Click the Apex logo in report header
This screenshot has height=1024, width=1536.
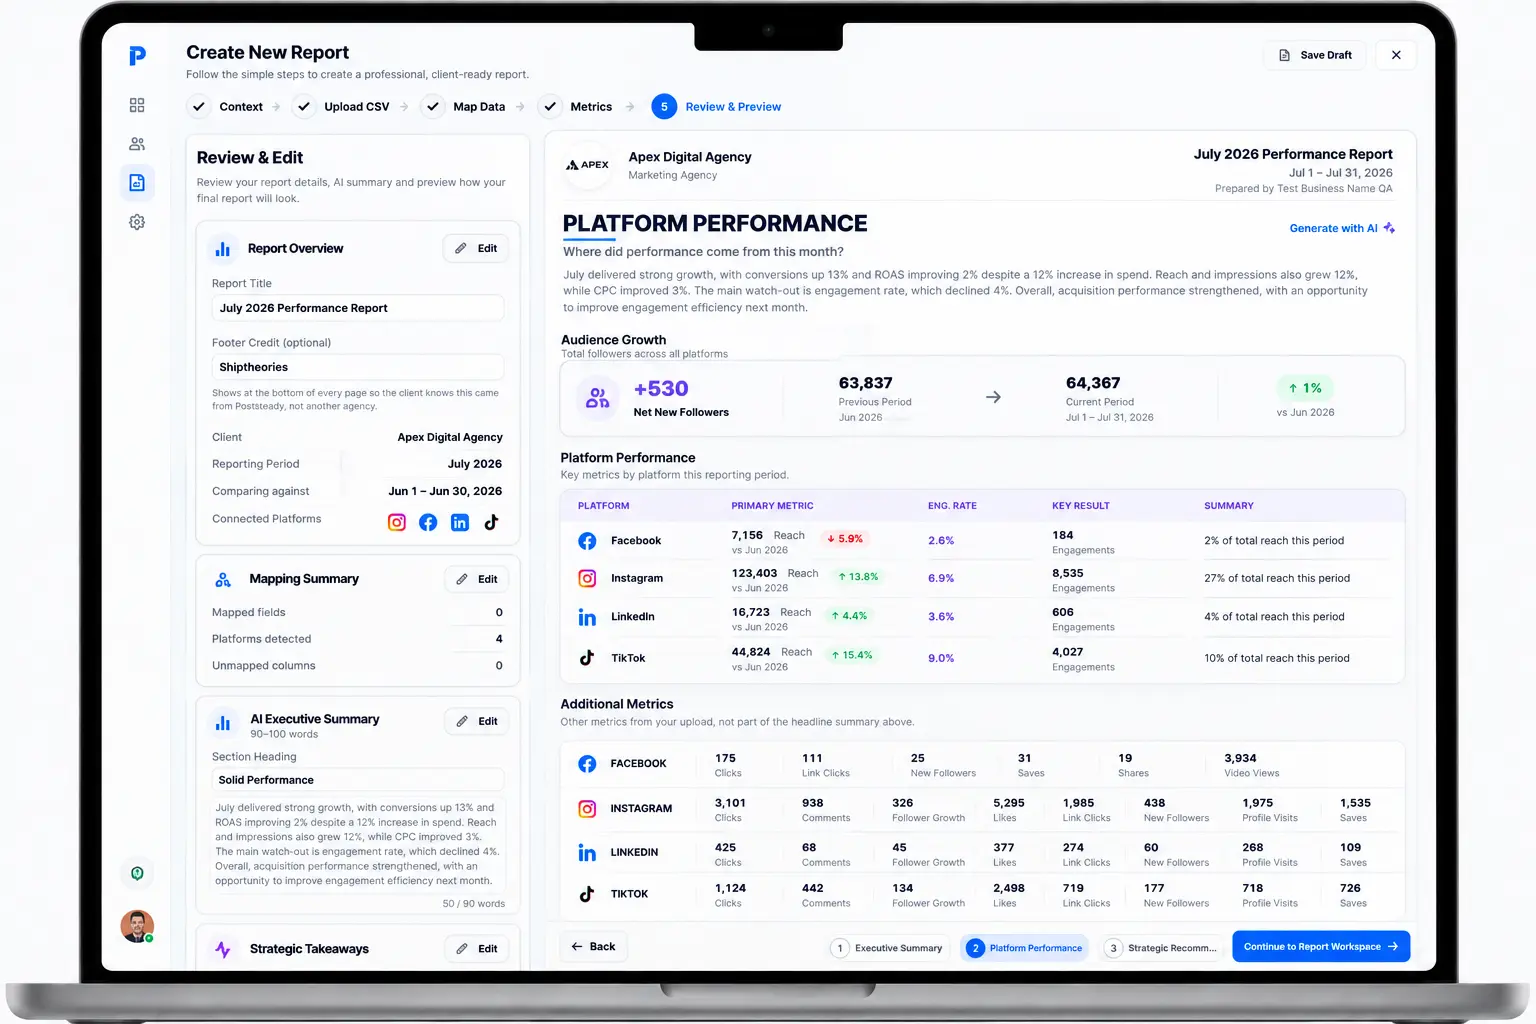click(x=588, y=165)
